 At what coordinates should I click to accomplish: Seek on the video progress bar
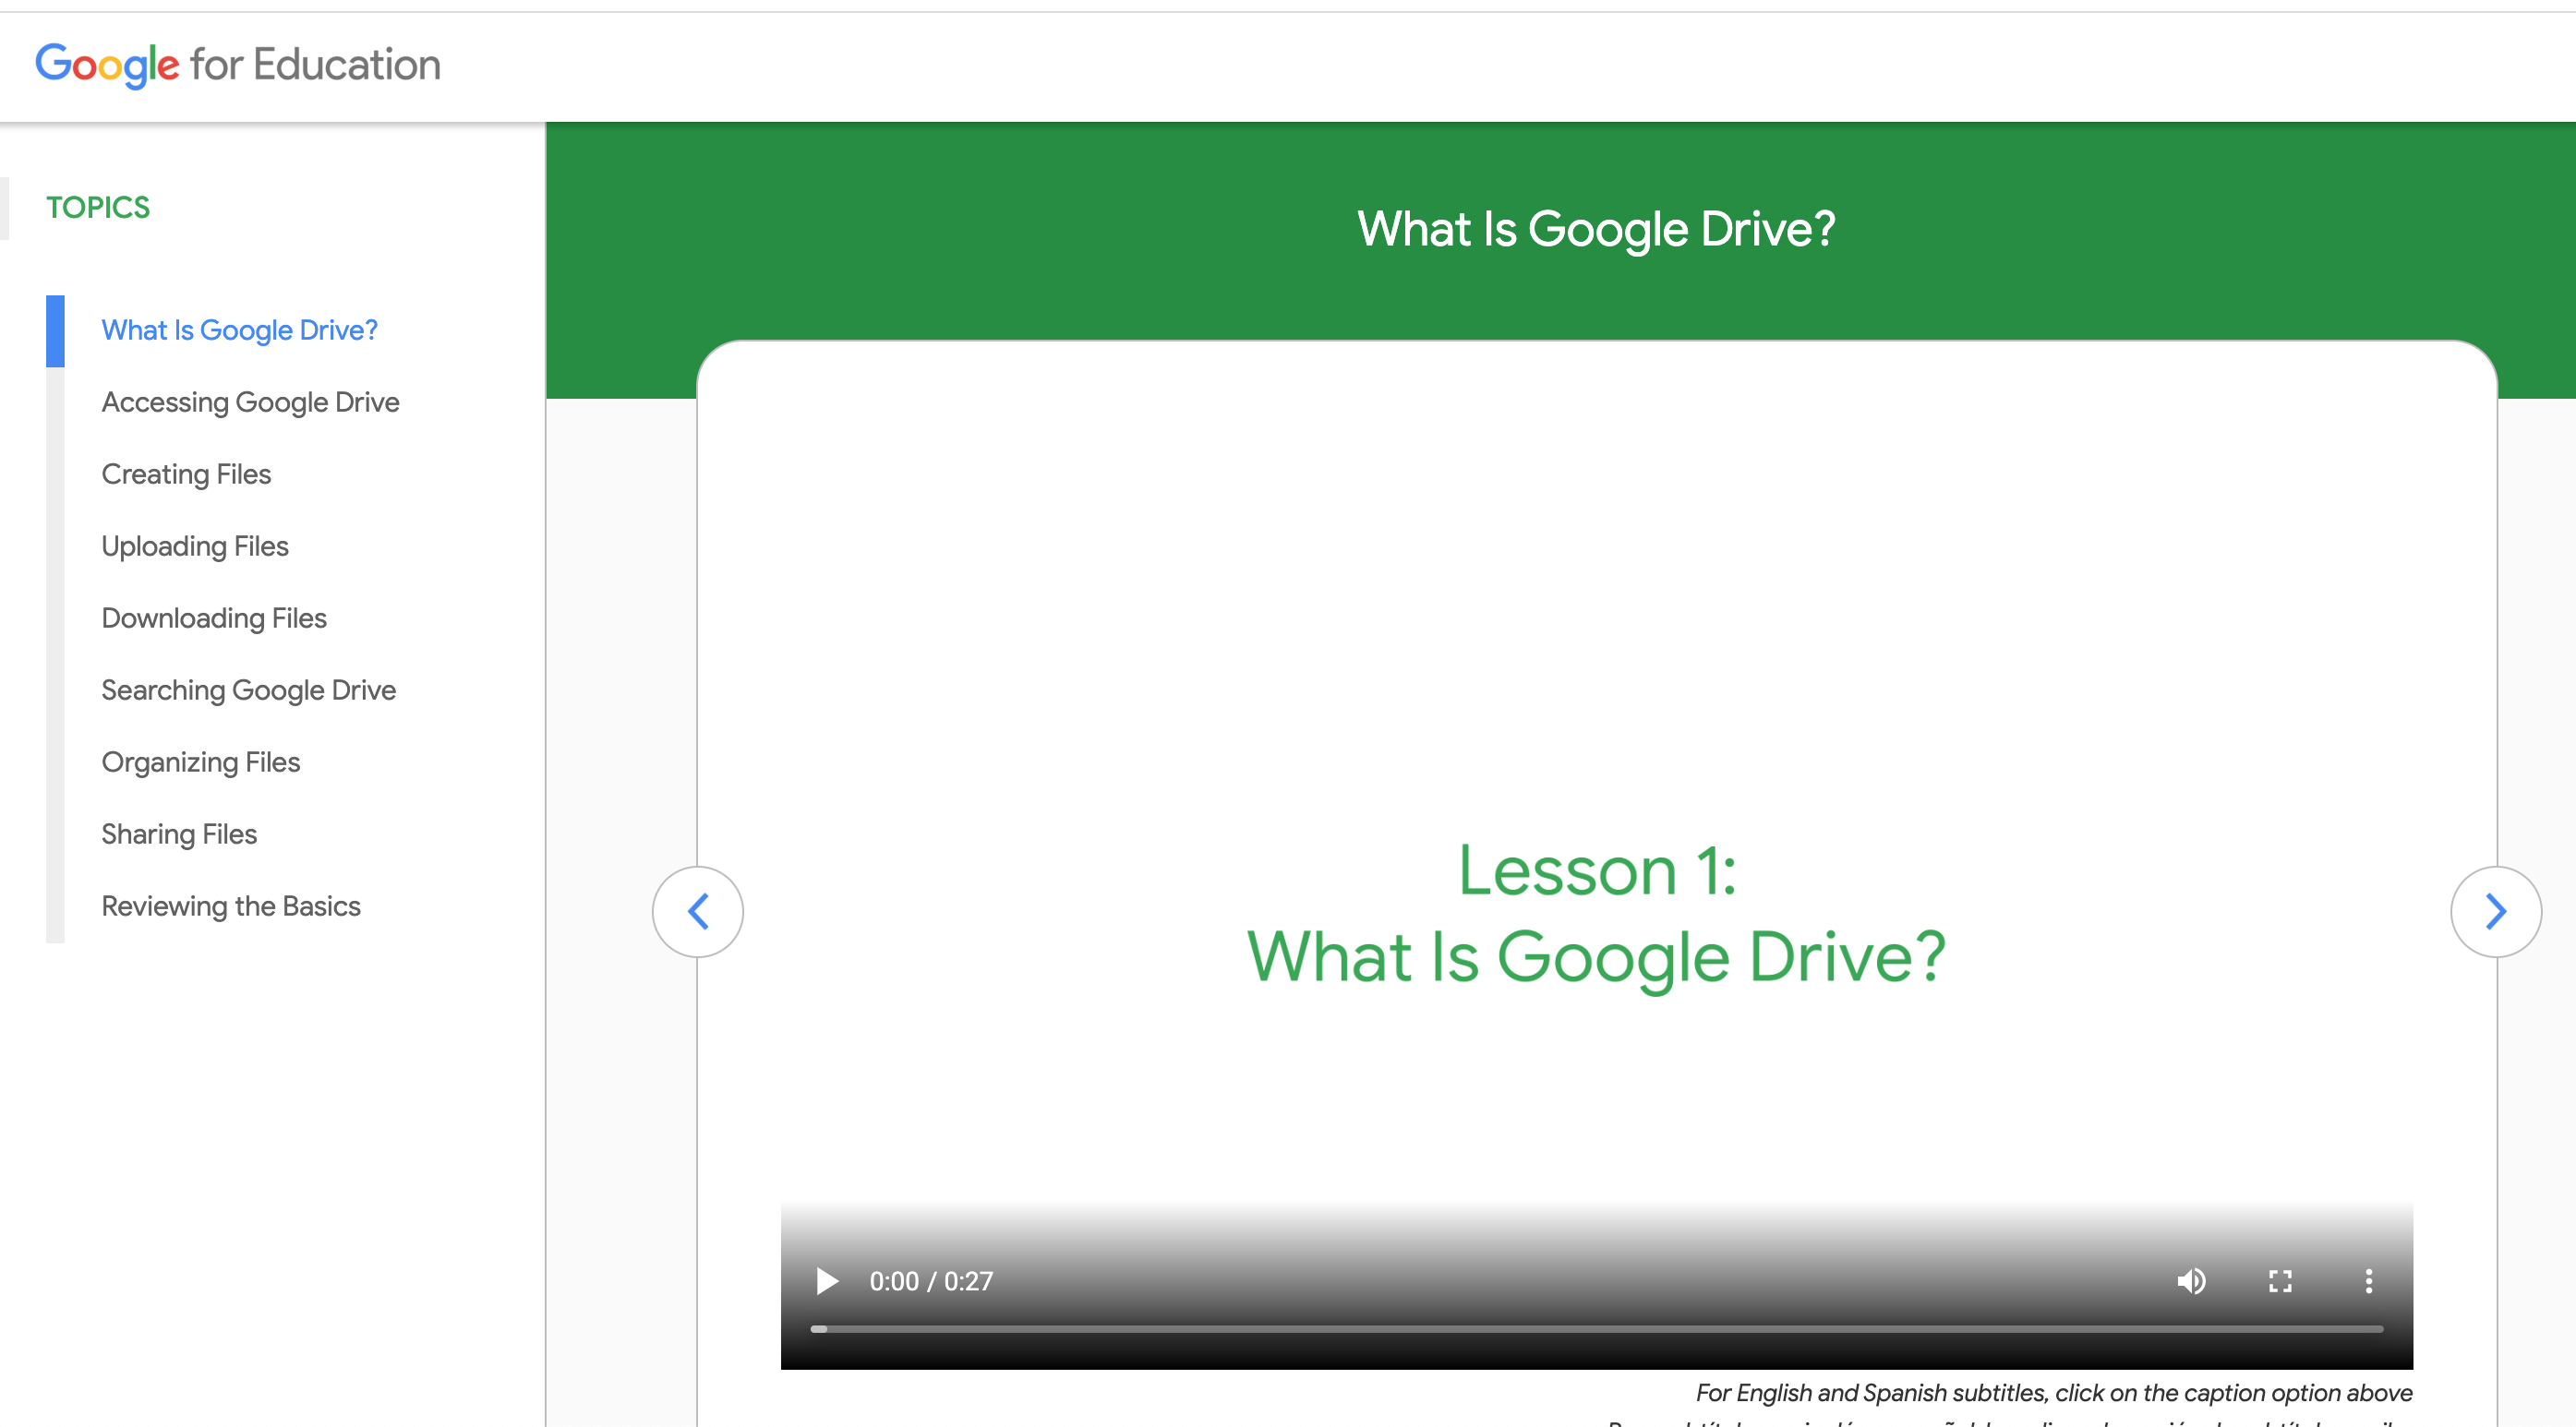click(x=1596, y=1329)
